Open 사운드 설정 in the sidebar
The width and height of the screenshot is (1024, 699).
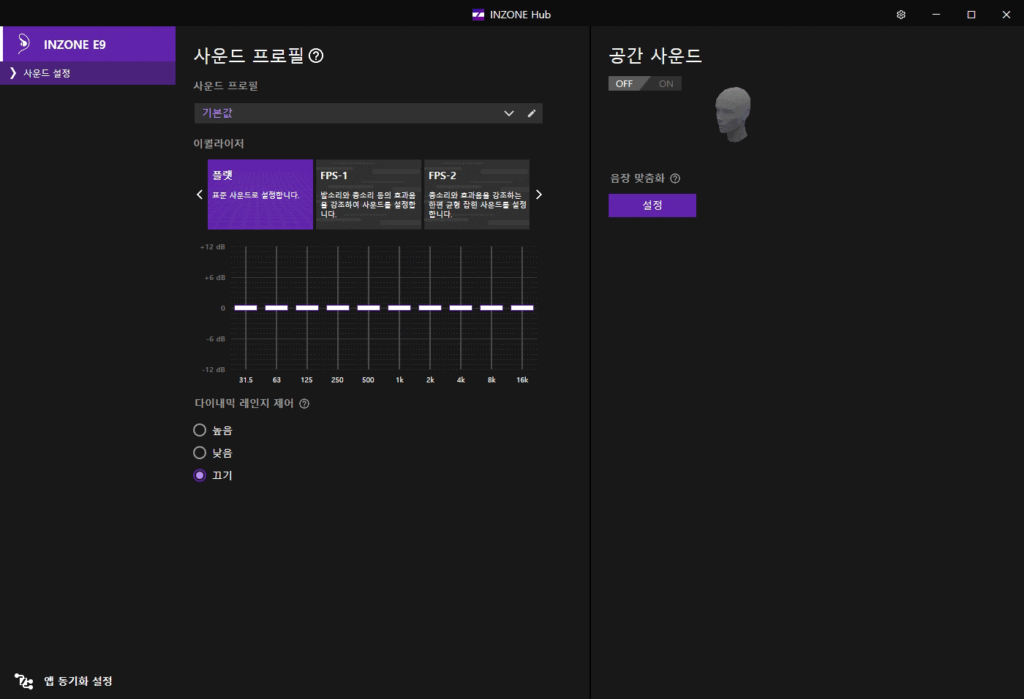(46, 74)
